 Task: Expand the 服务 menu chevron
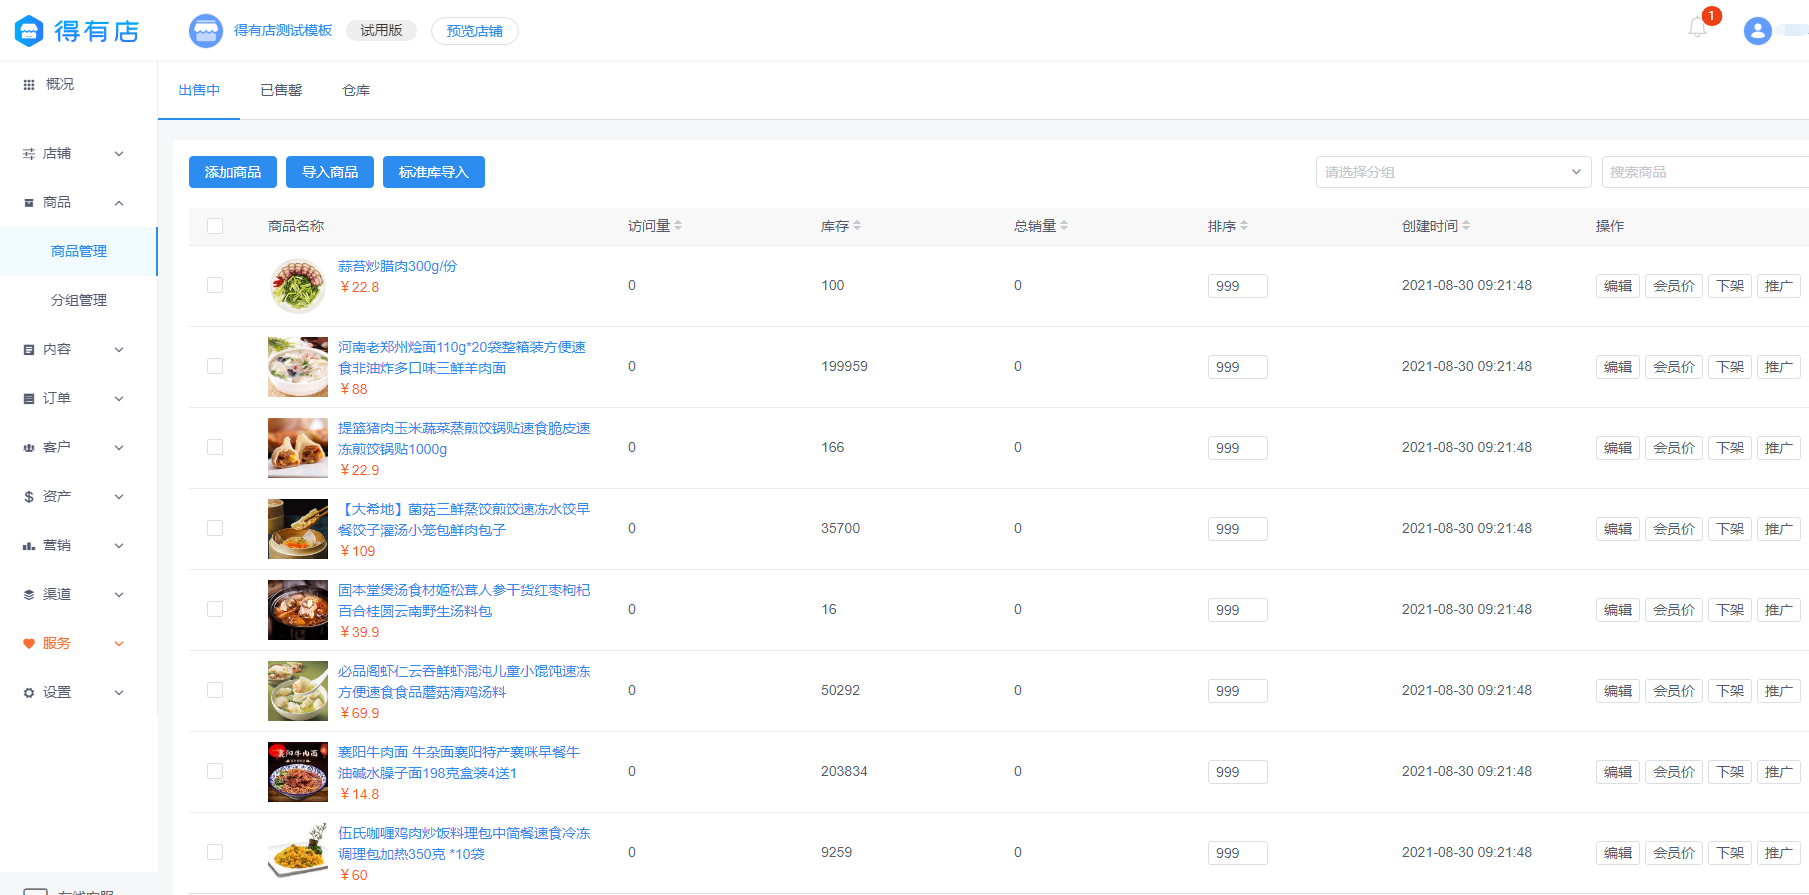click(119, 644)
